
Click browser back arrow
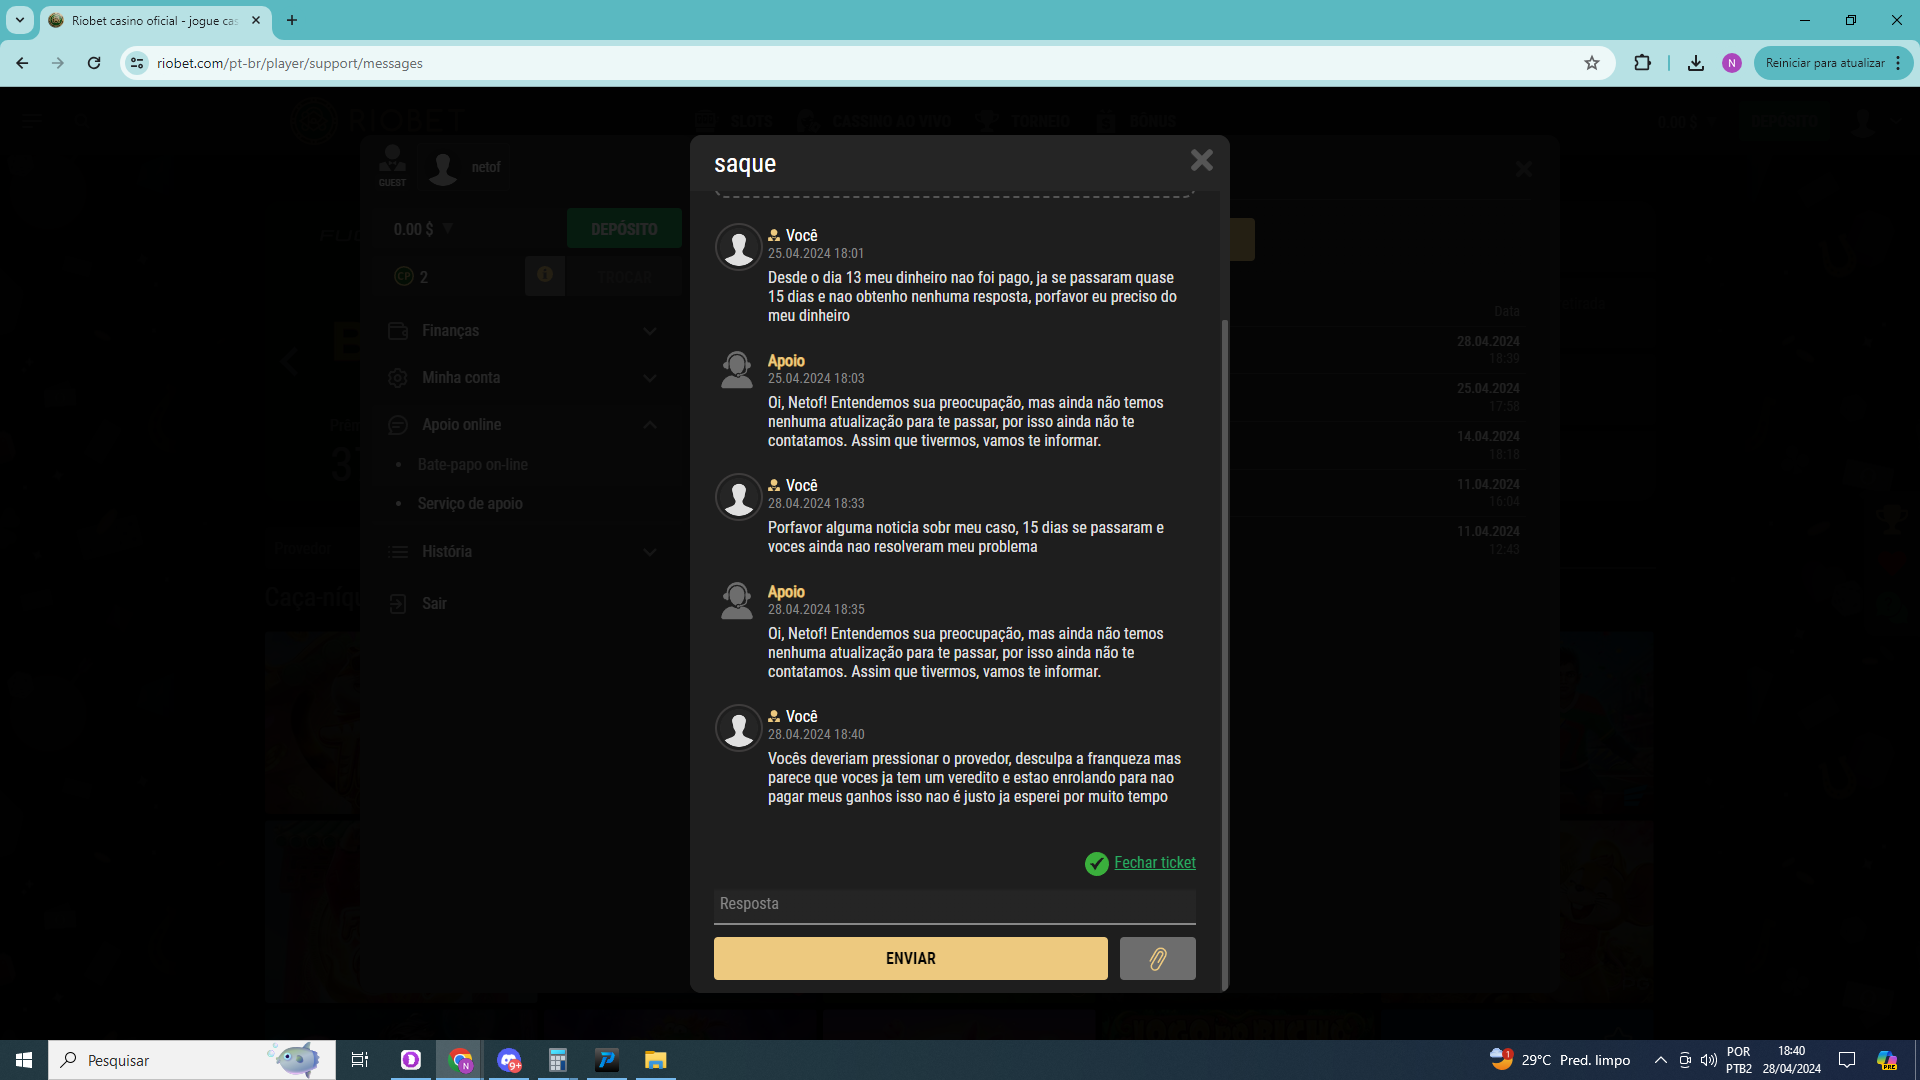pyautogui.click(x=22, y=63)
